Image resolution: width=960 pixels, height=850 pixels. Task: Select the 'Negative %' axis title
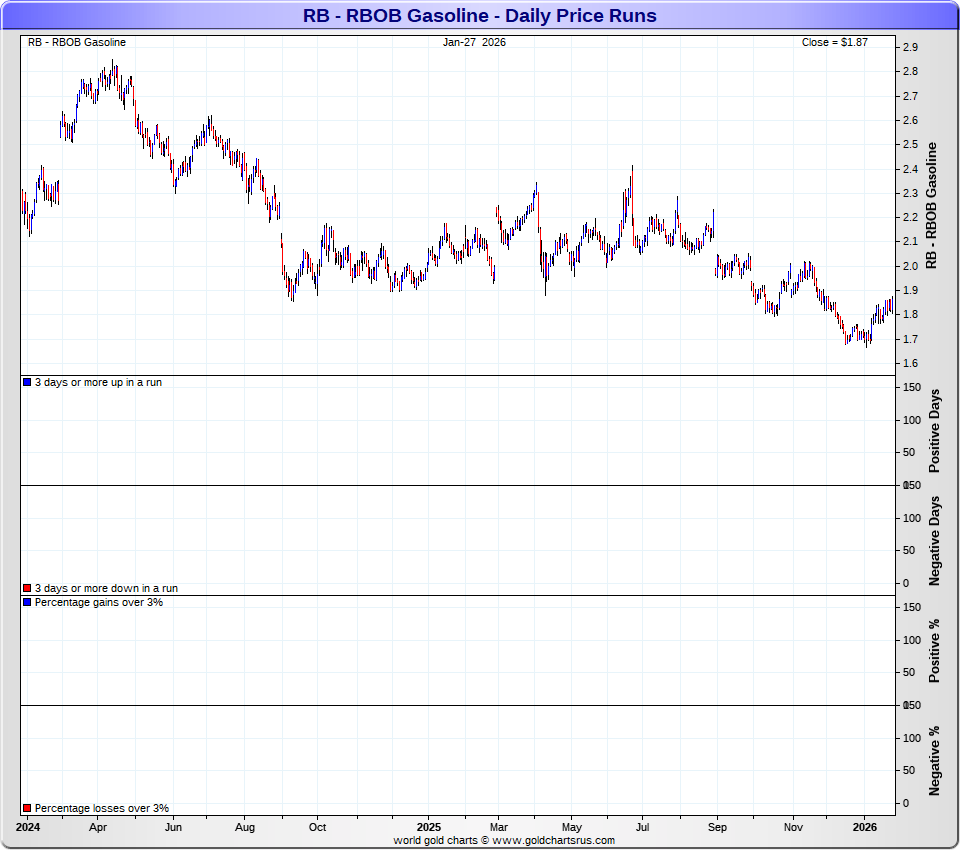(935, 760)
